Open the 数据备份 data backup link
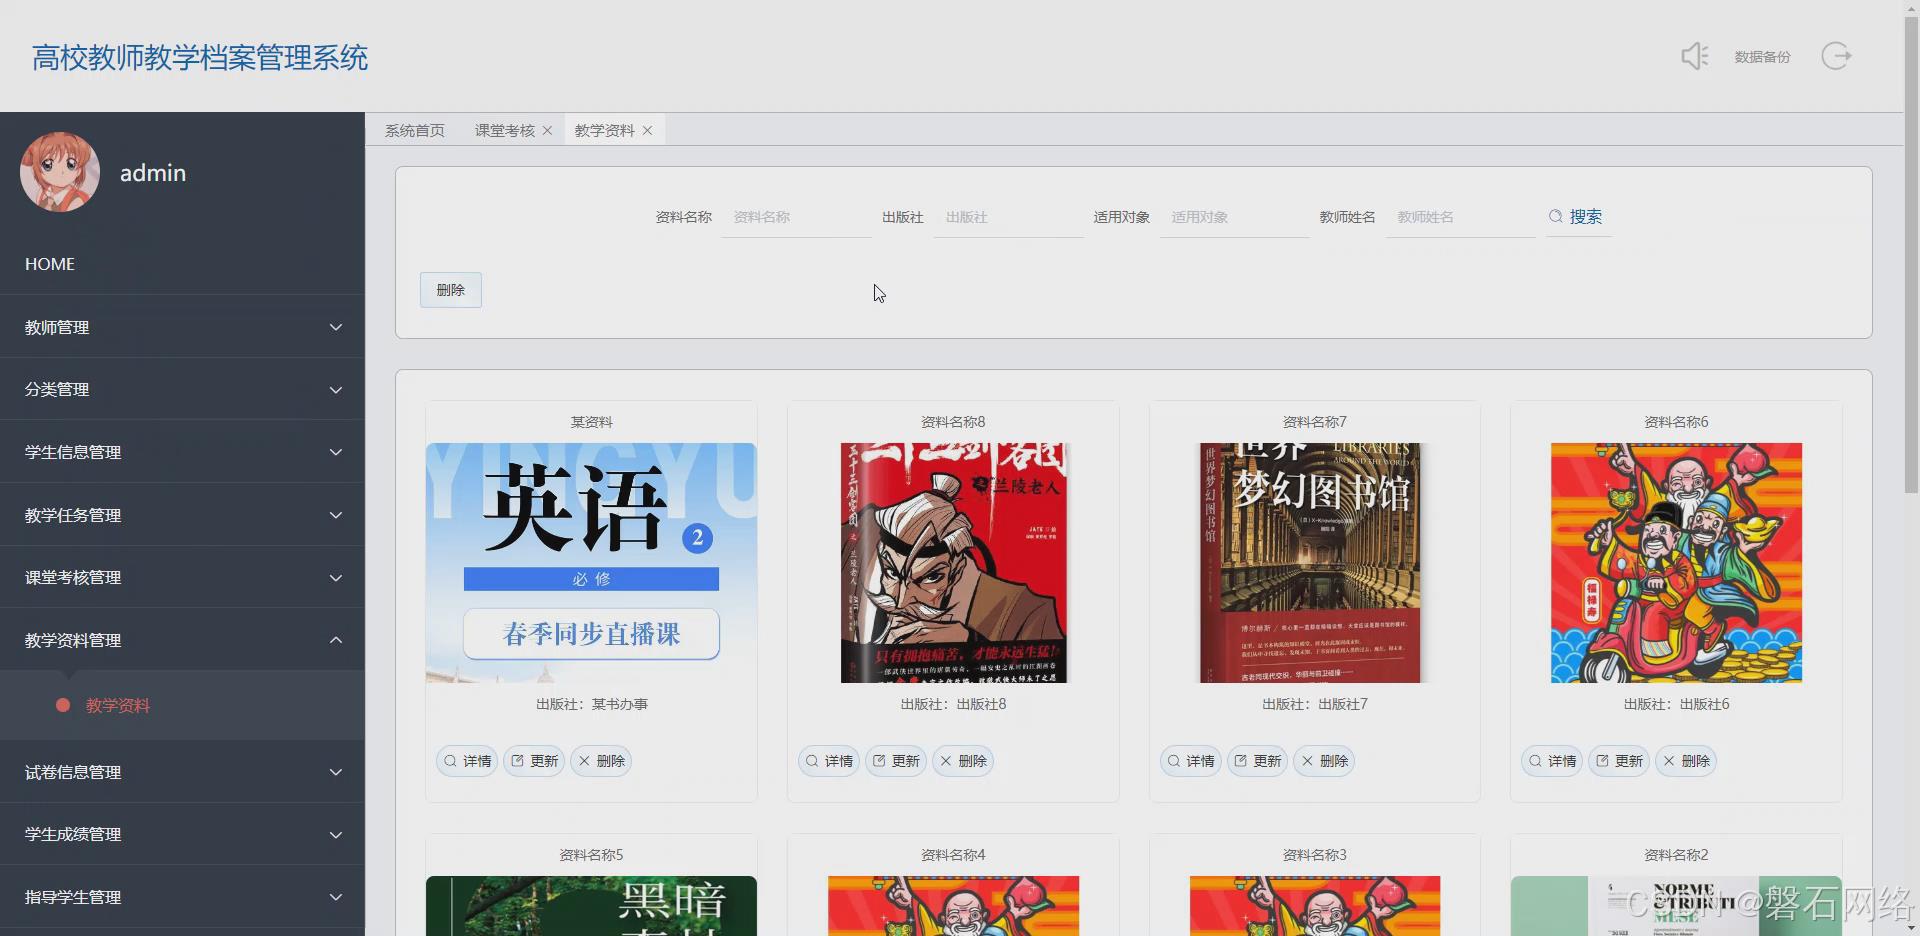 (1762, 57)
